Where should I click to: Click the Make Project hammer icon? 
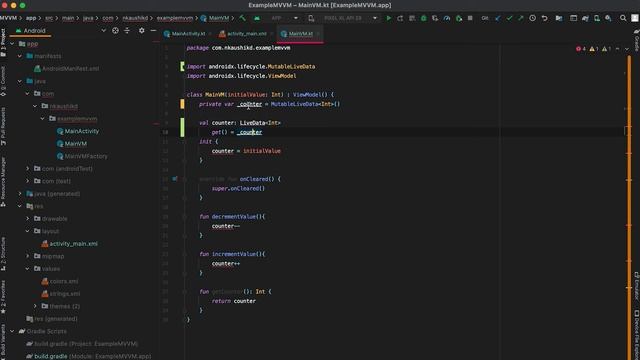[242, 18]
